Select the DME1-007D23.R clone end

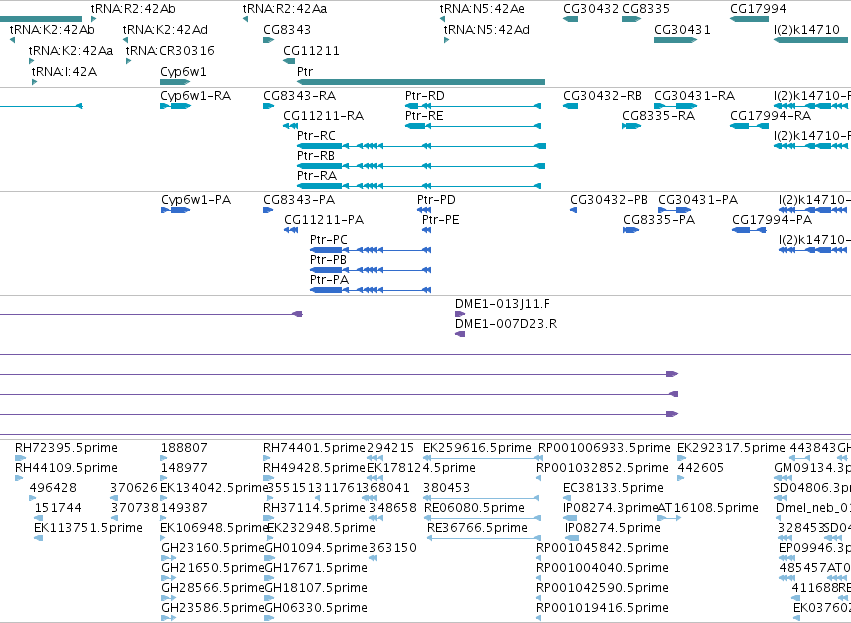pyautogui.click(x=460, y=334)
